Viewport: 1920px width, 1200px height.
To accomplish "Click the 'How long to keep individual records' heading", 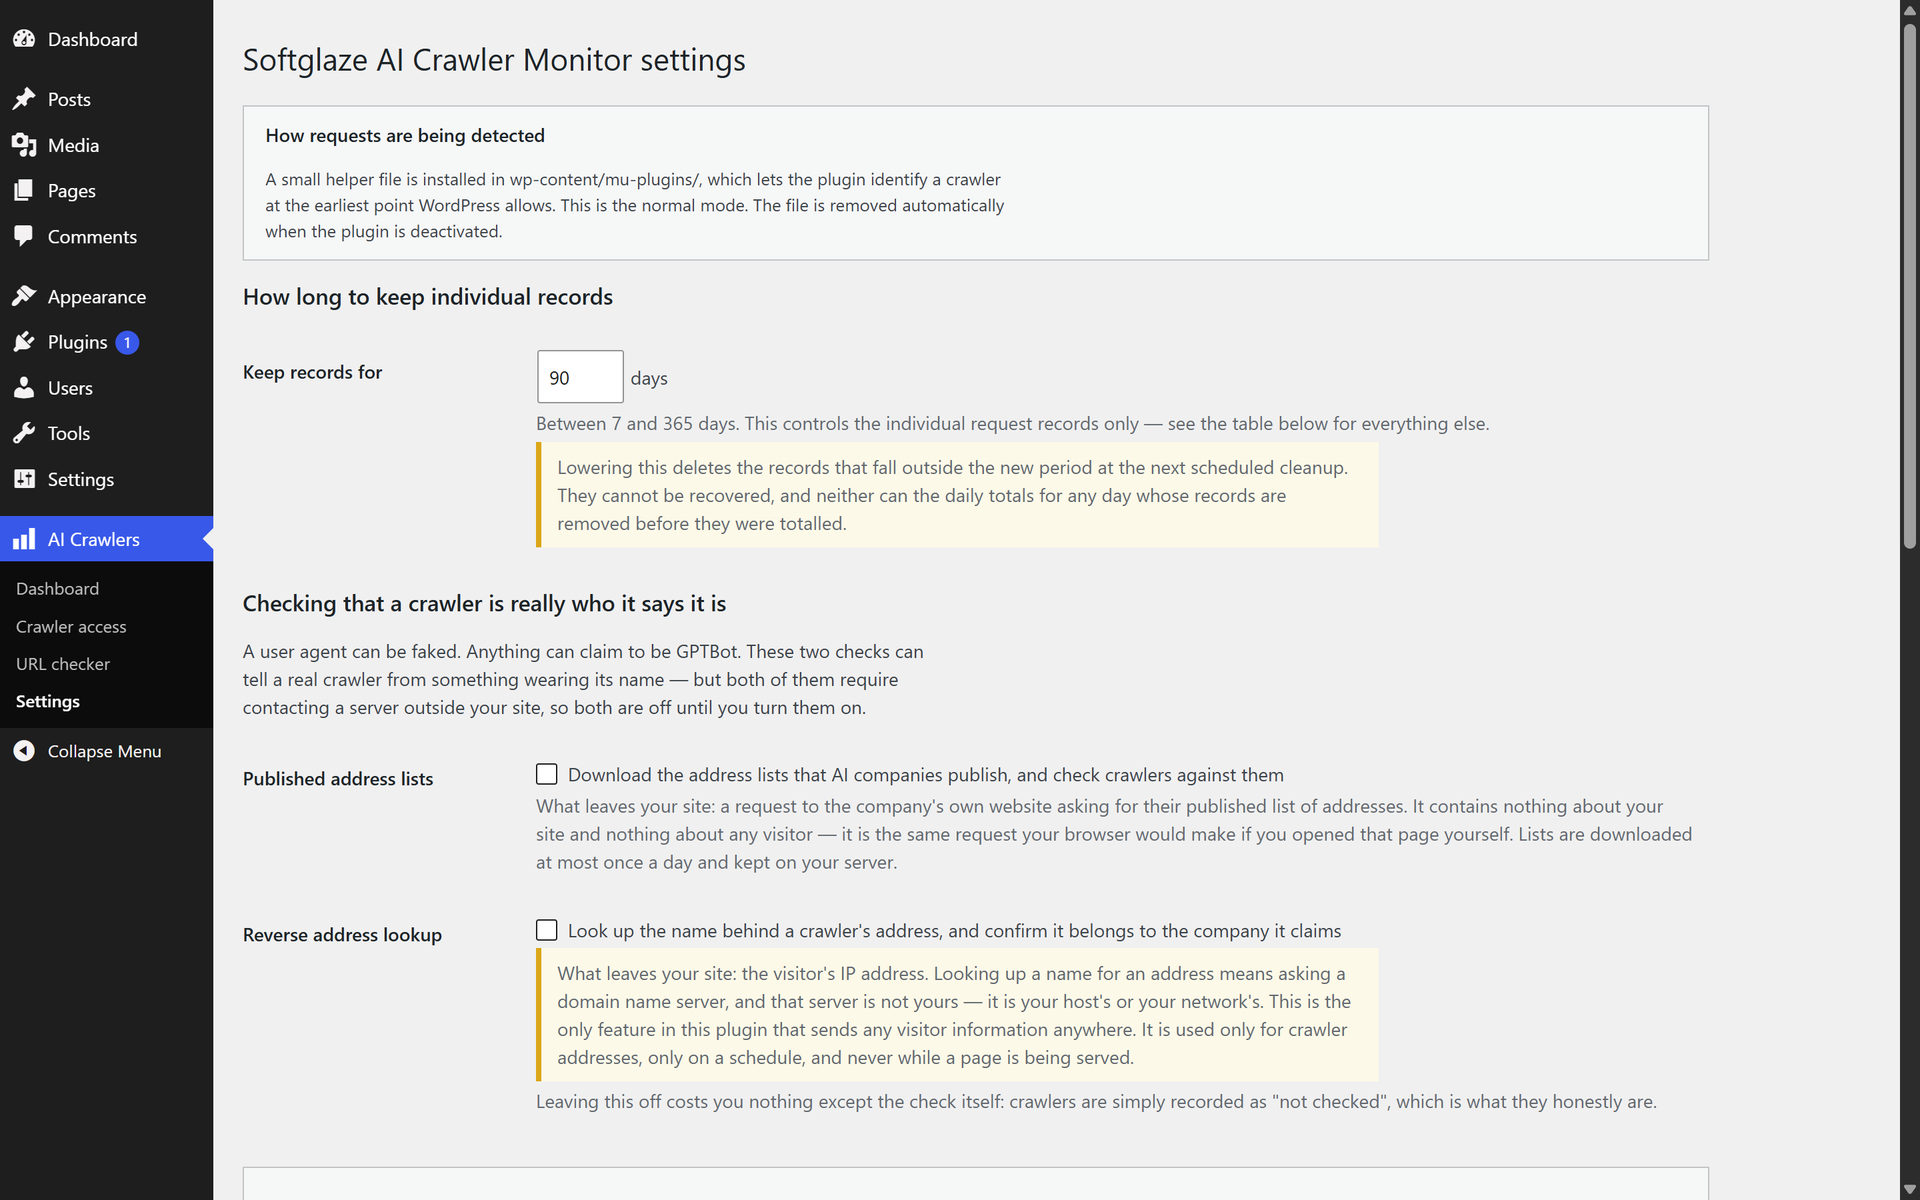I will pos(428,297).
